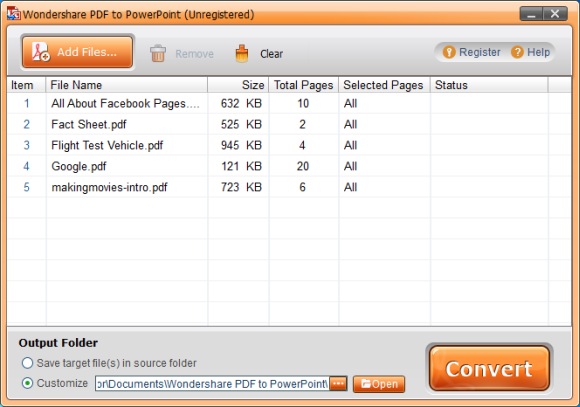Screen dimensions: 580x407
Task: Click the Wondershare app icon in title bar
Action: 14,13
